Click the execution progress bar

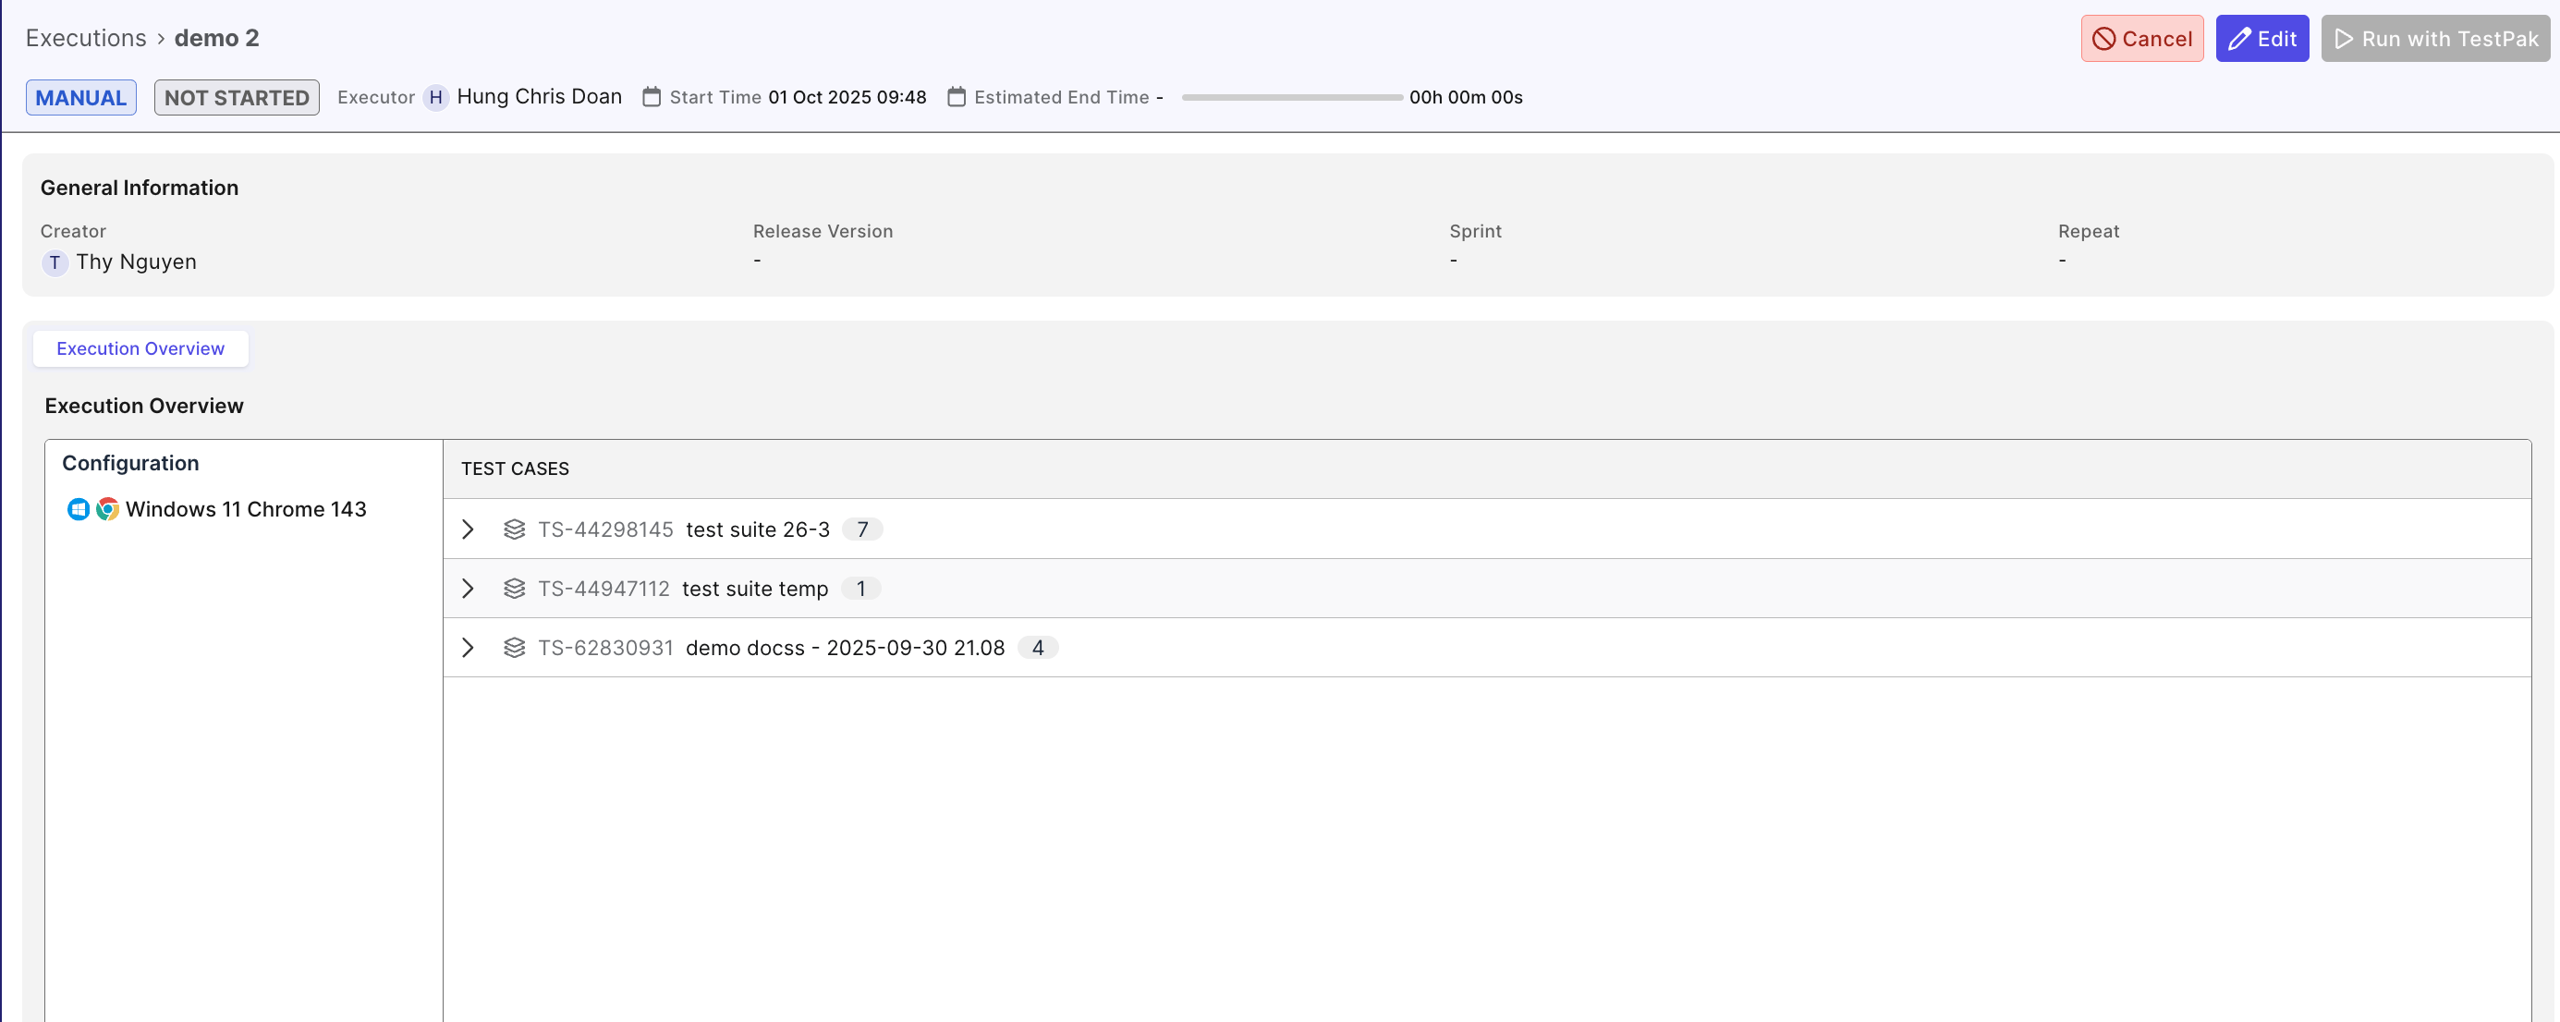point(1291,97)
